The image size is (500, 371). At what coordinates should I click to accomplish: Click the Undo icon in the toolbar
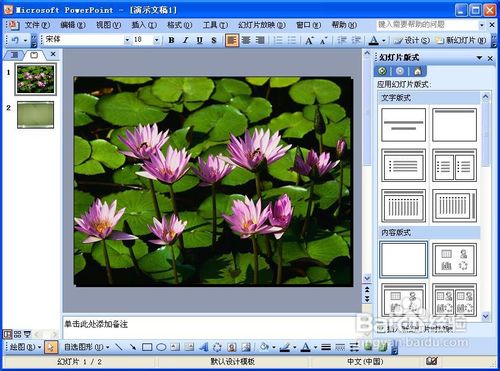(x=15, y=40)
